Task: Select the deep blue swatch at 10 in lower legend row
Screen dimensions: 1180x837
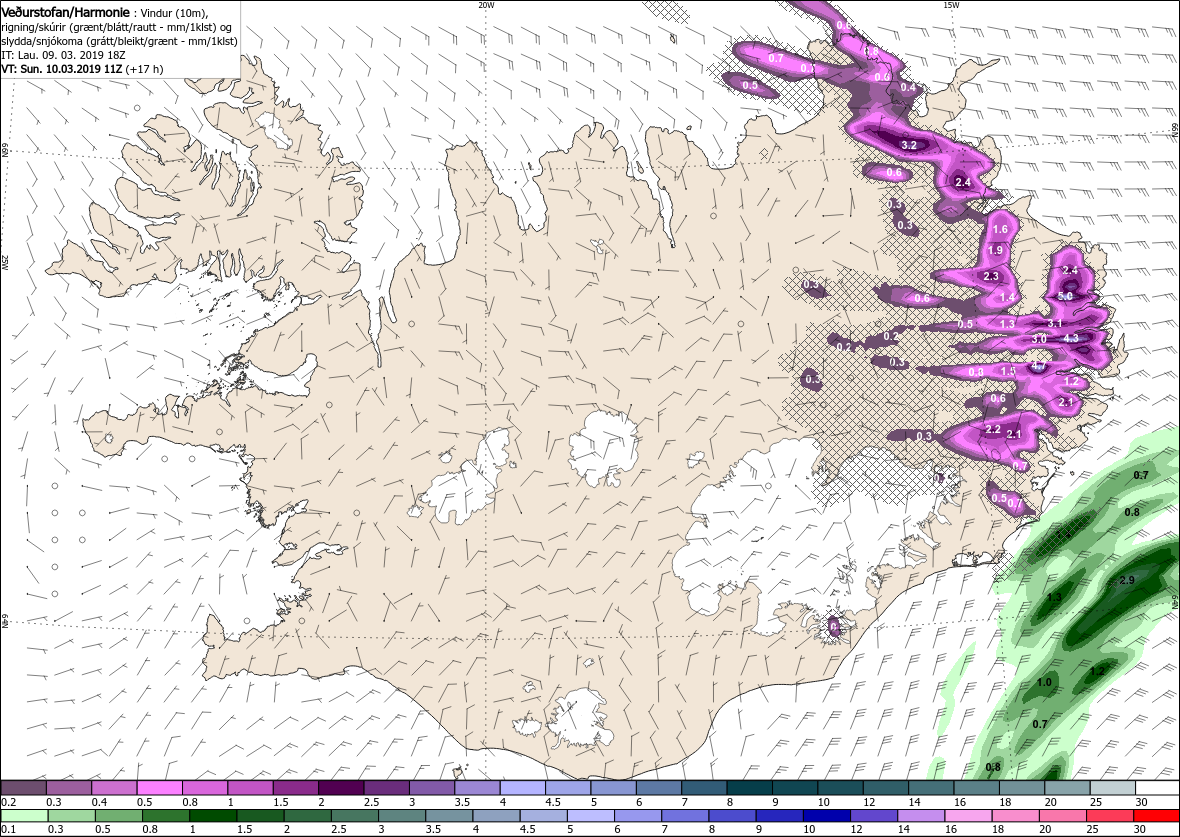Action: (826, 816)
